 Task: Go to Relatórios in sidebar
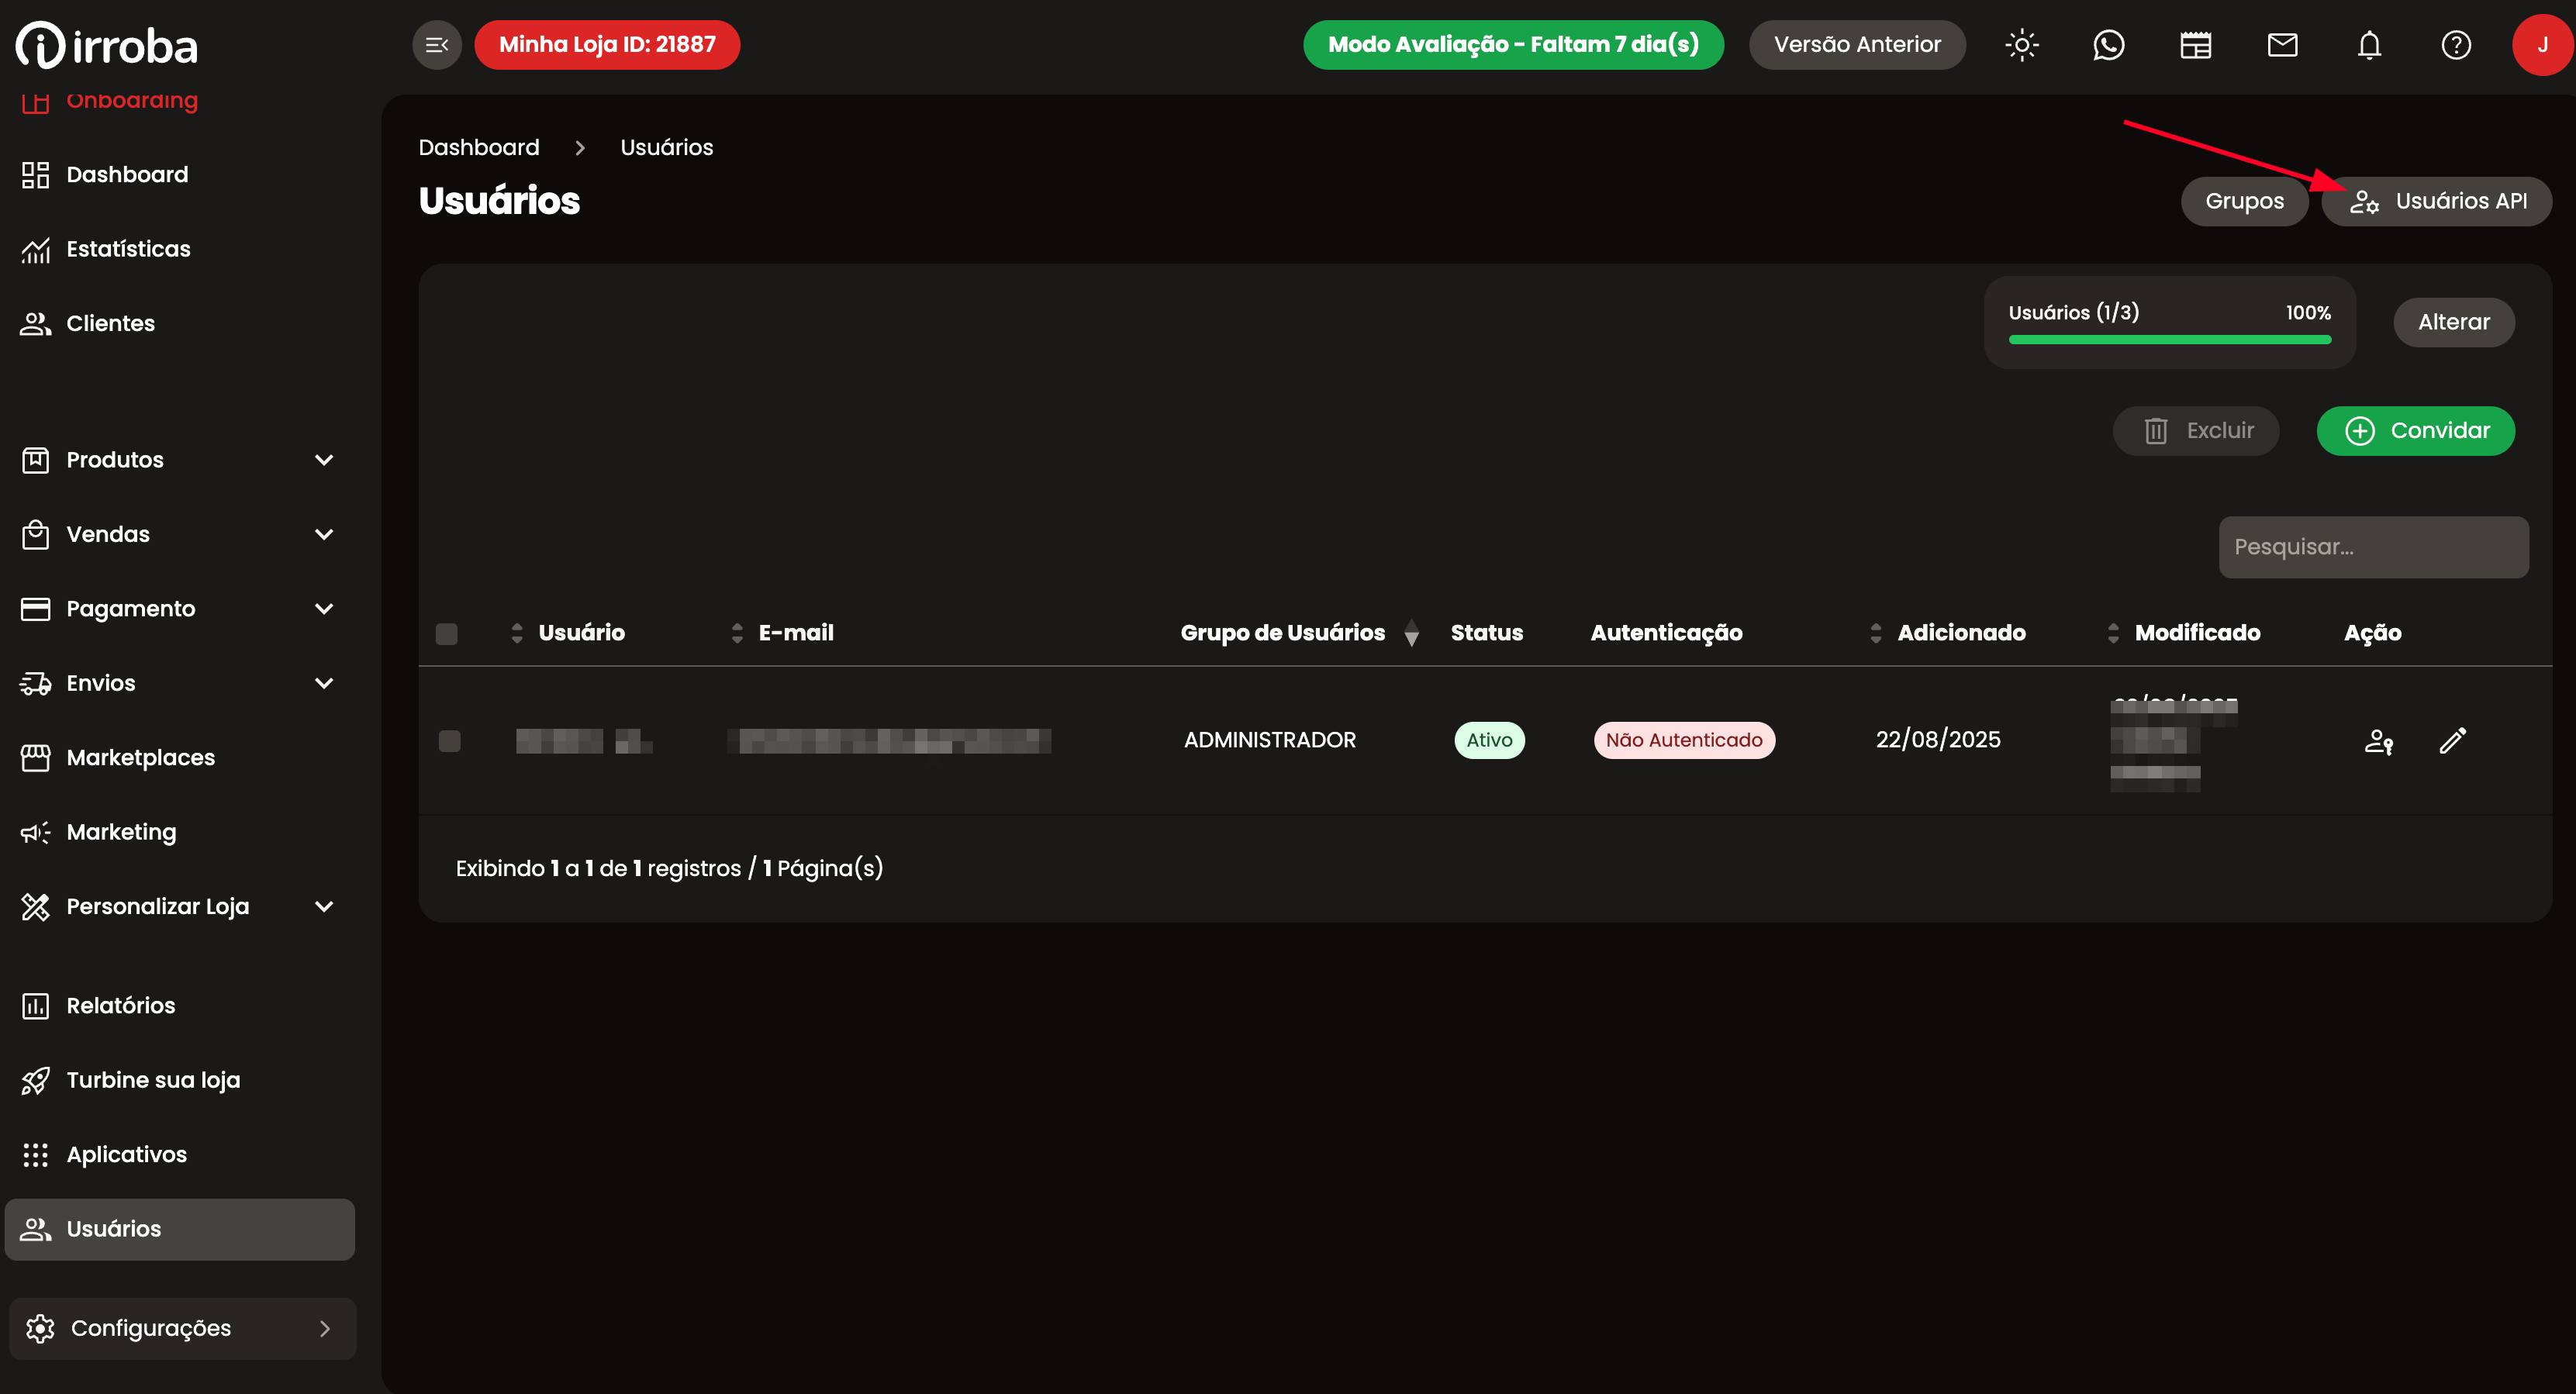[x=120, y=1005]
